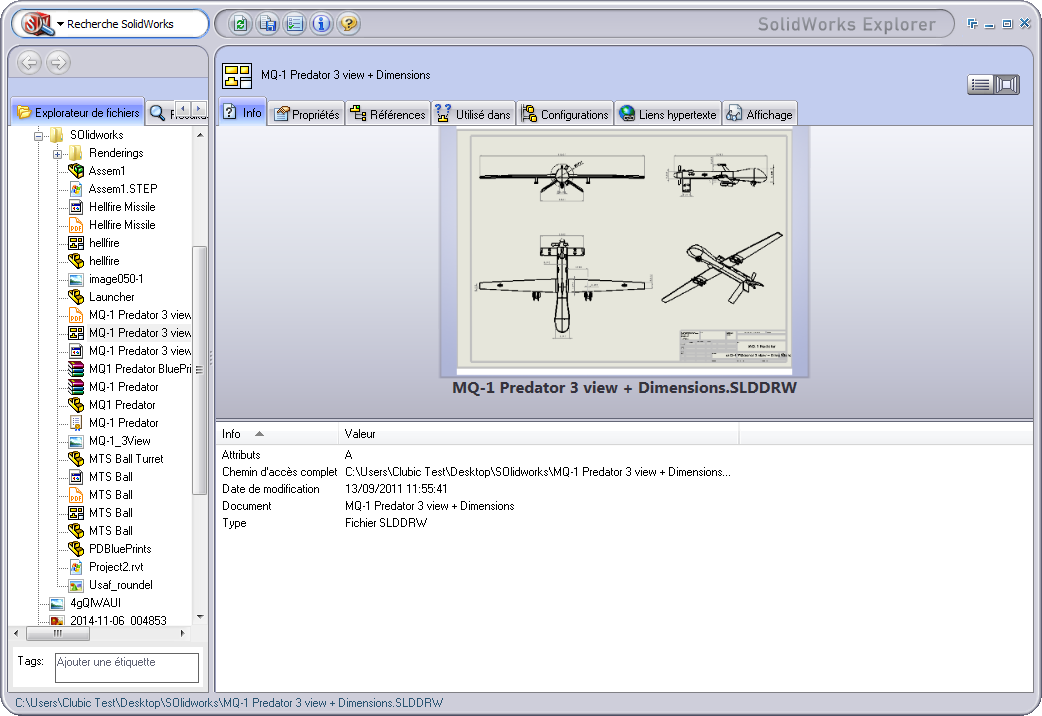Click the search results magnifier tab icon
1042x716 pixels.
157,113
